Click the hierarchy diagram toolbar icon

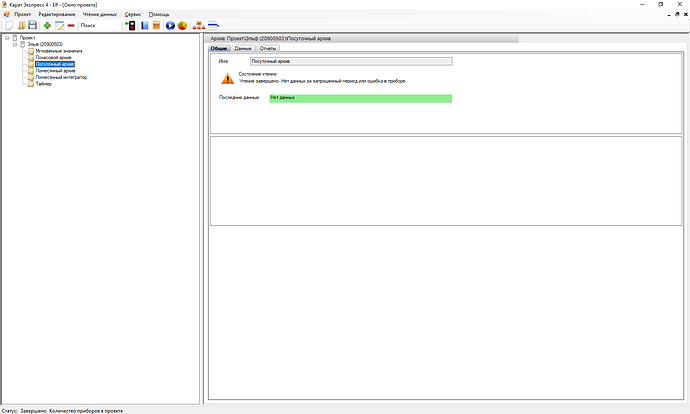(198, 25)
